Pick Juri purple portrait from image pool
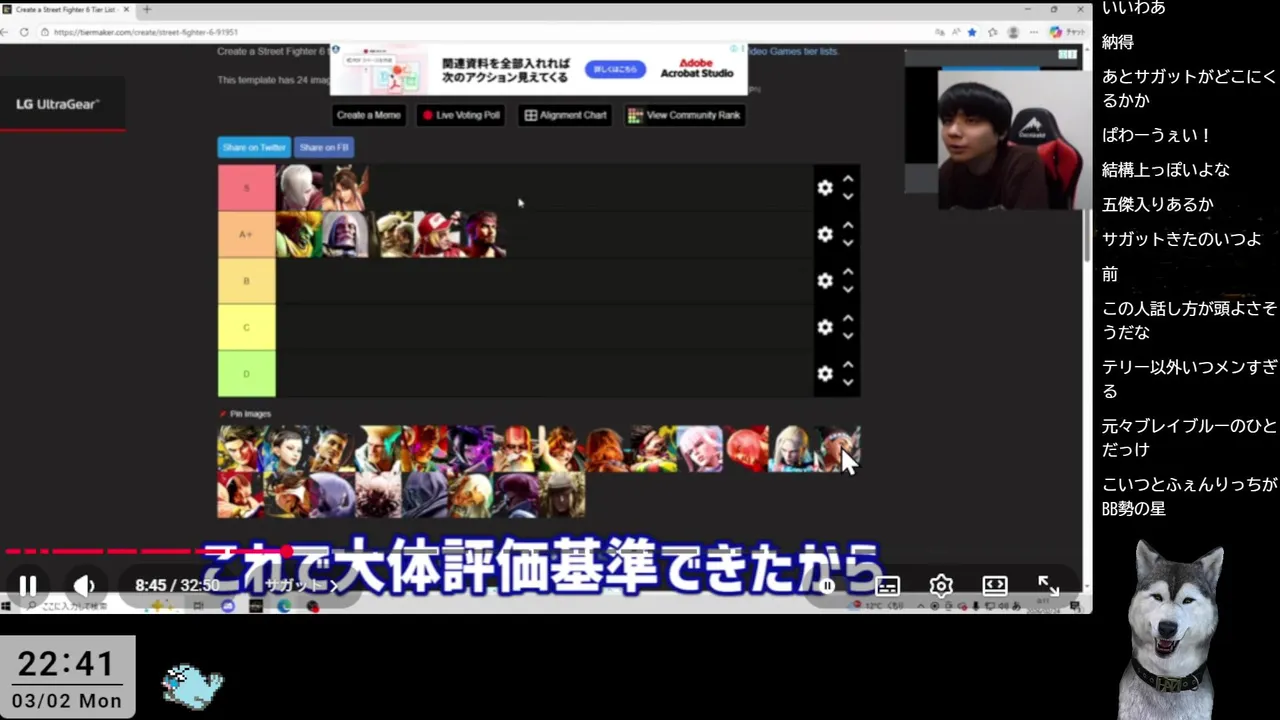This screenshot has height=720, width=1280. pos(471,449)
